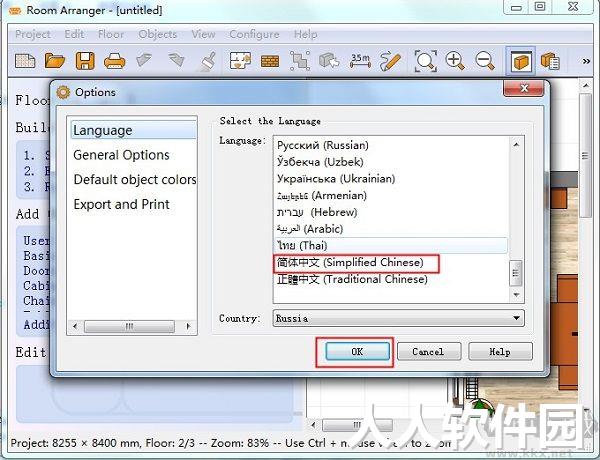Open the Country dropdown showing Russia
The image size is (600, 460).
click(398, 318)
